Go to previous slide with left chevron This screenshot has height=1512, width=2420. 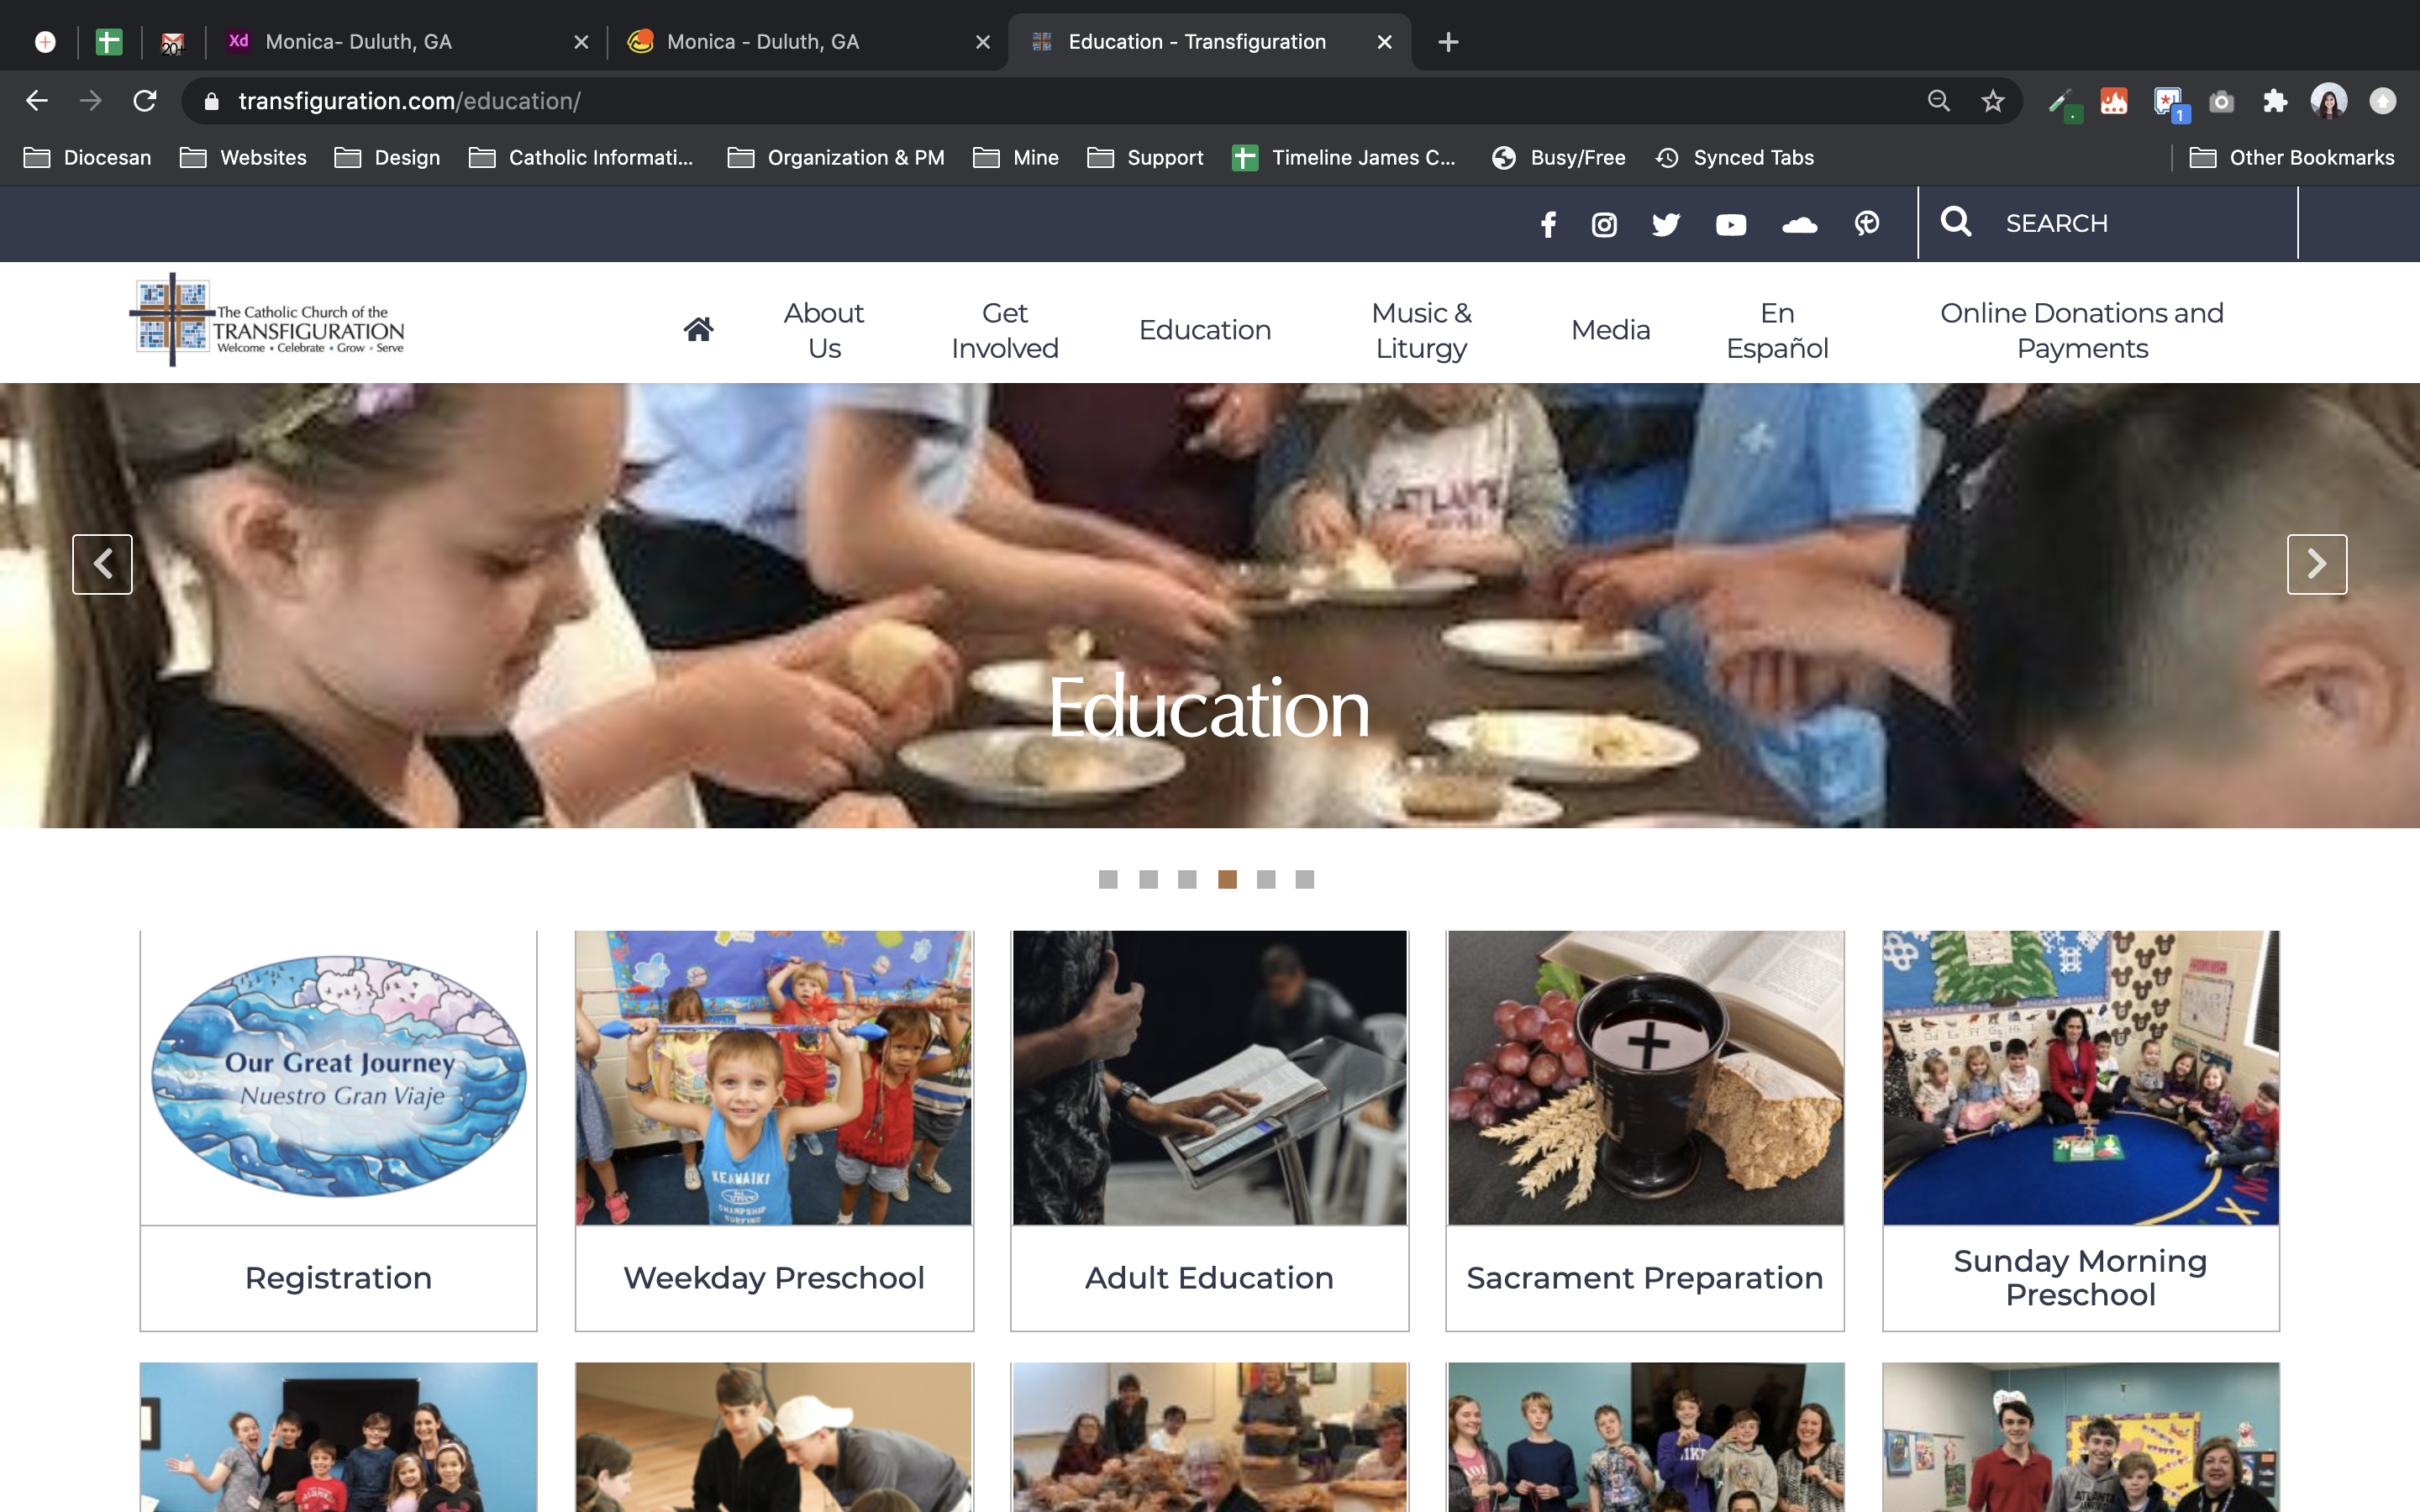(x=102, y=564)
